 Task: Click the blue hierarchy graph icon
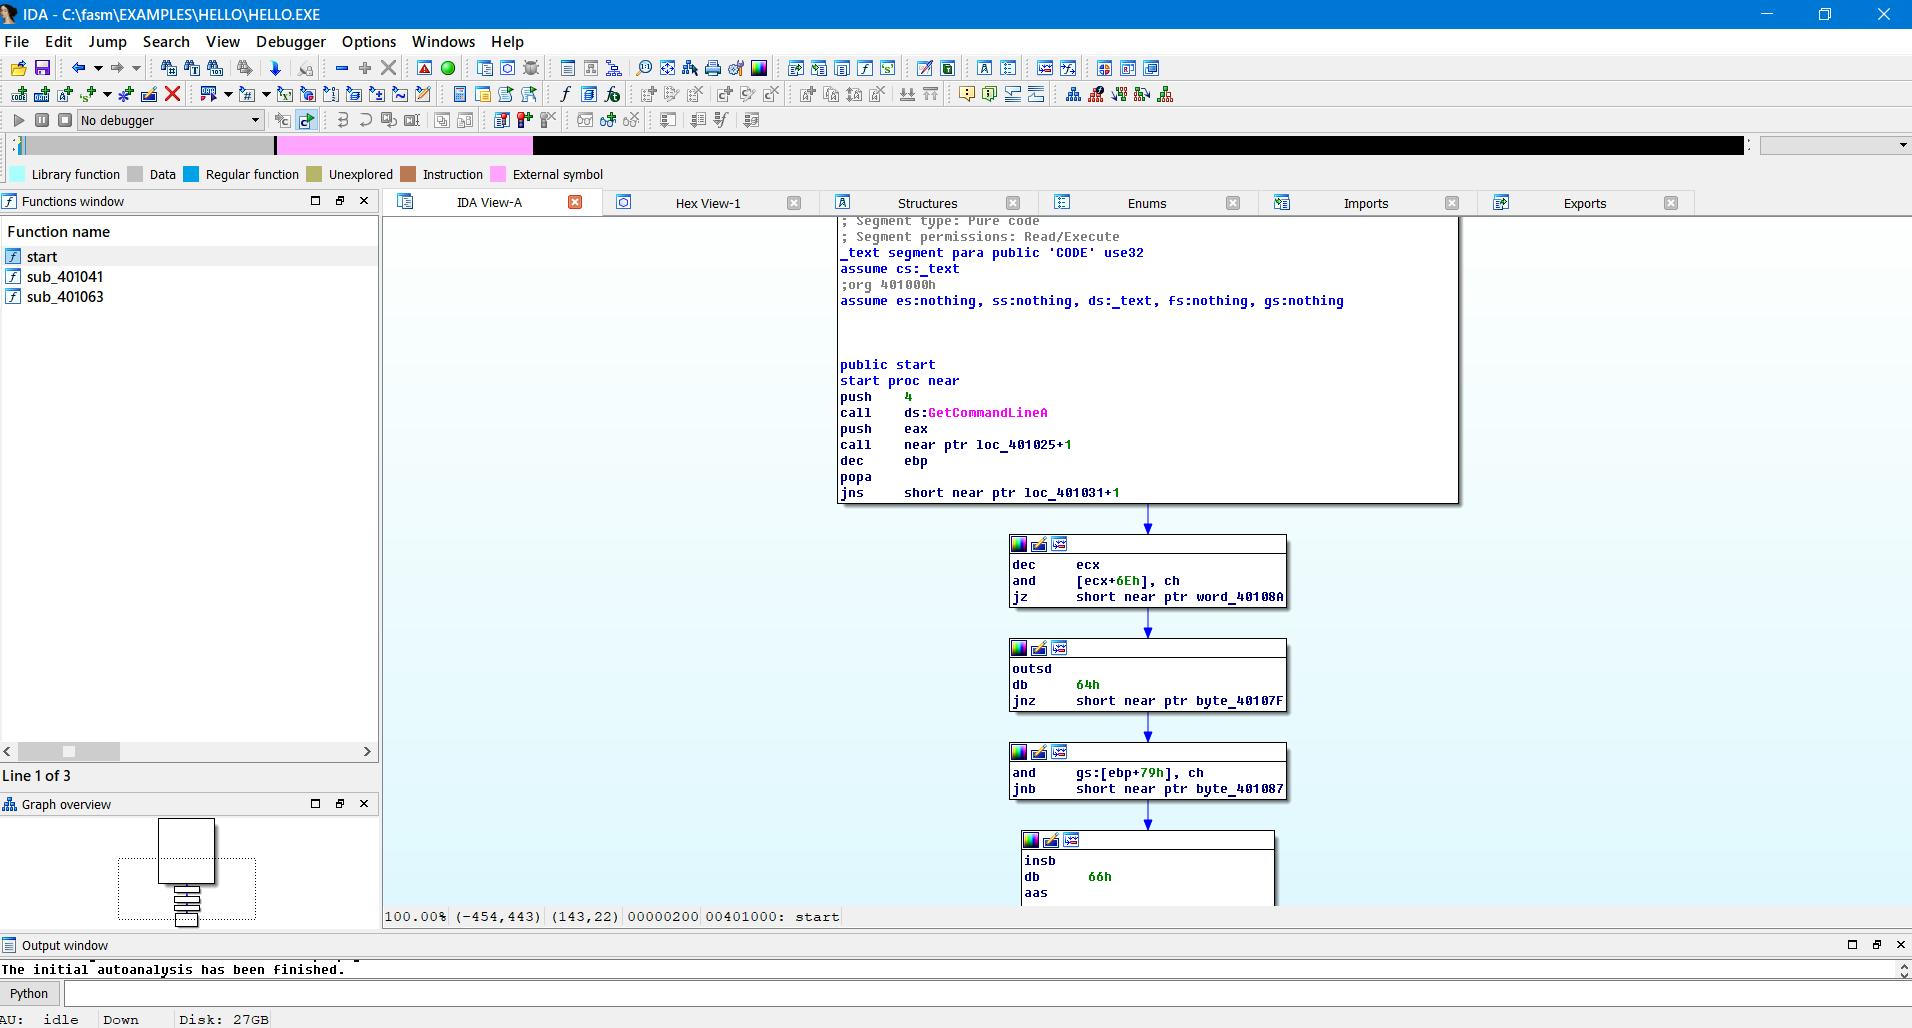[x=1073, y=94]
